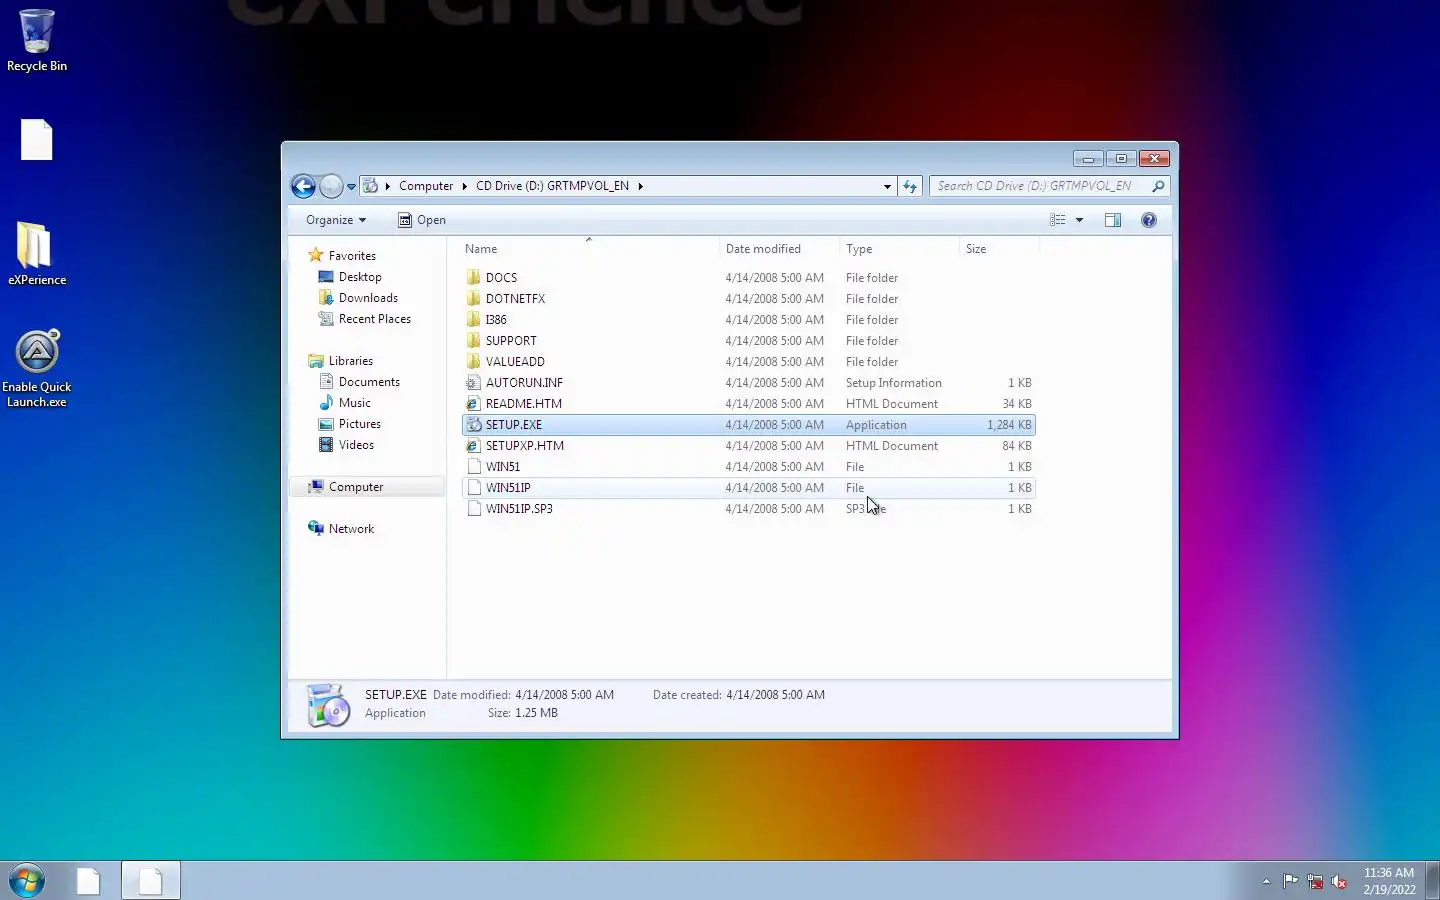
Task: Click the Forward navigation arrow in Explorer
Action: coord(331,186)
